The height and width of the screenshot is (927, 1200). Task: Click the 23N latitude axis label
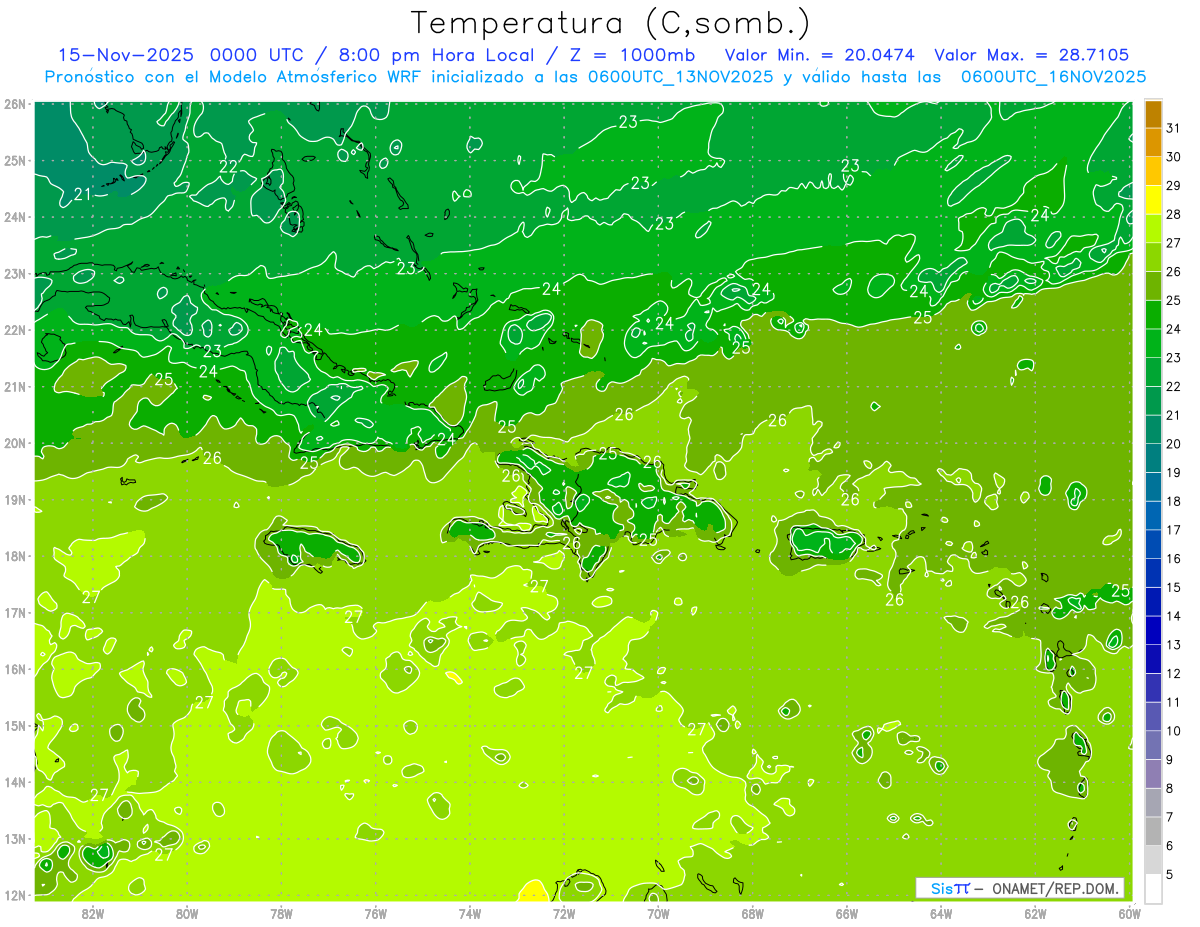point(14,273)
